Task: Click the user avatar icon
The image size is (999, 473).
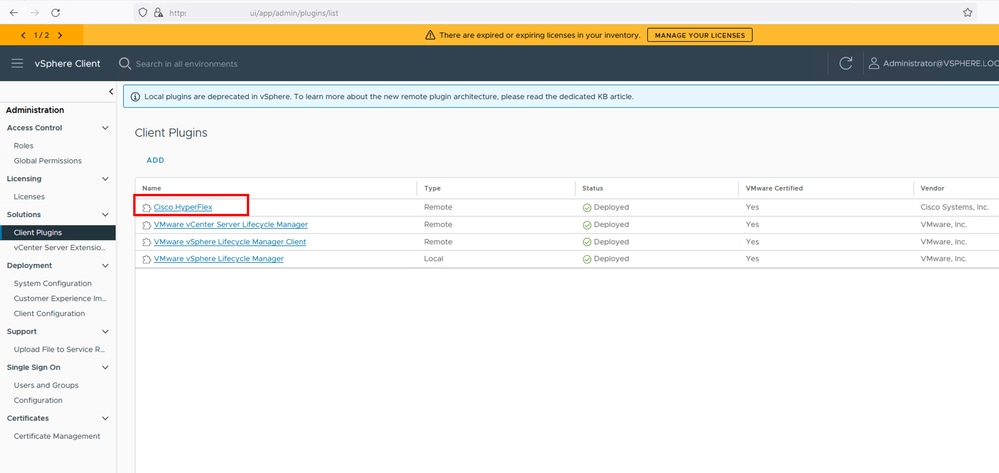Action: coord(874,63)
